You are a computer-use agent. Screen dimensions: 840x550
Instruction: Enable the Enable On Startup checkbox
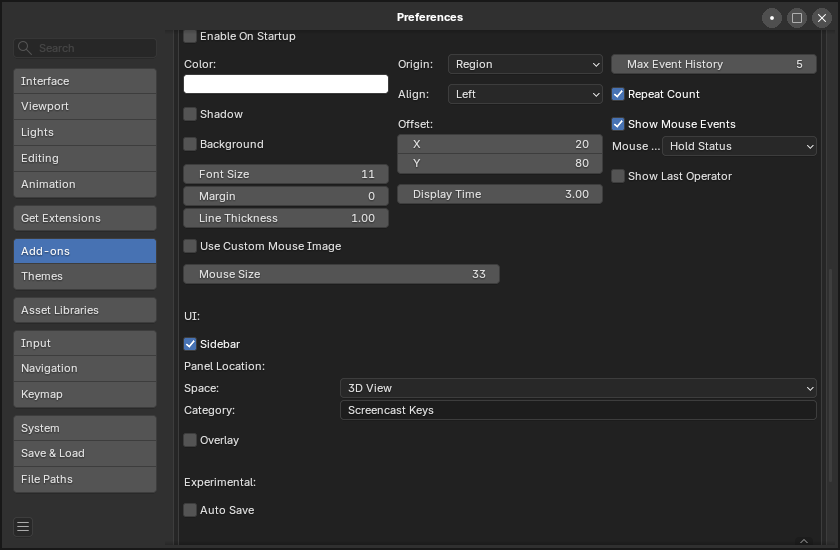point(190,36)
